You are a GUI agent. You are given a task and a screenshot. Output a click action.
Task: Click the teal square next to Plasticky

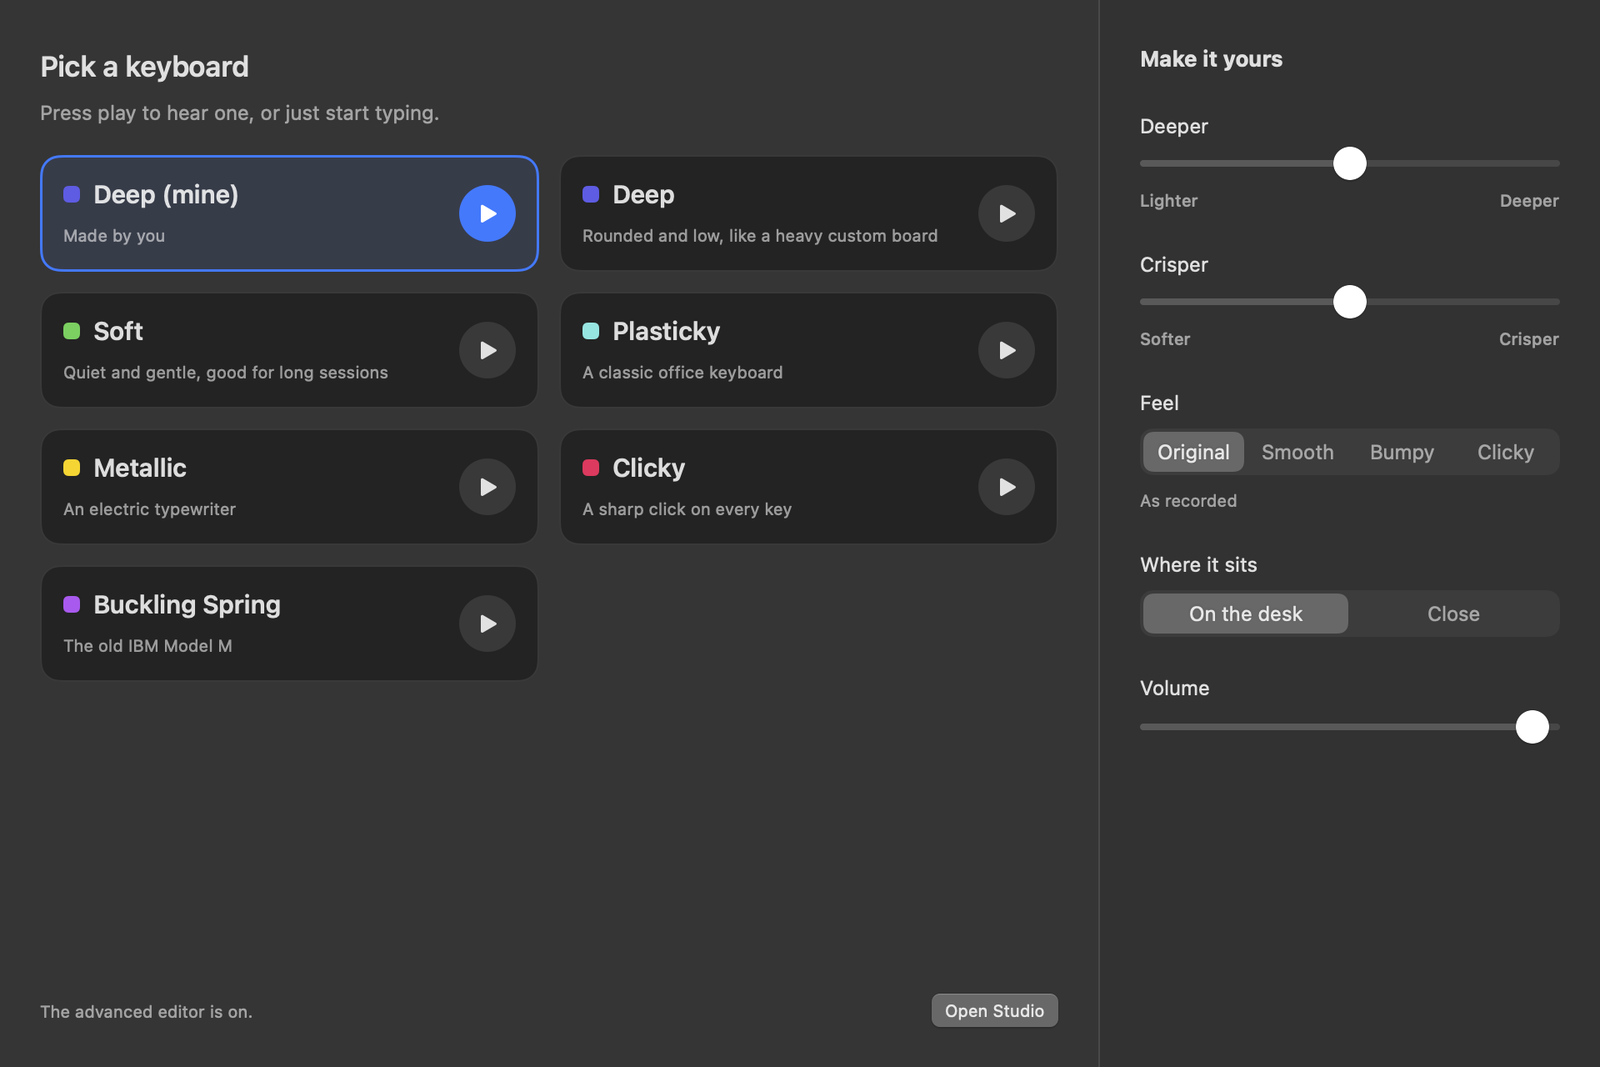tap(591, 331)
